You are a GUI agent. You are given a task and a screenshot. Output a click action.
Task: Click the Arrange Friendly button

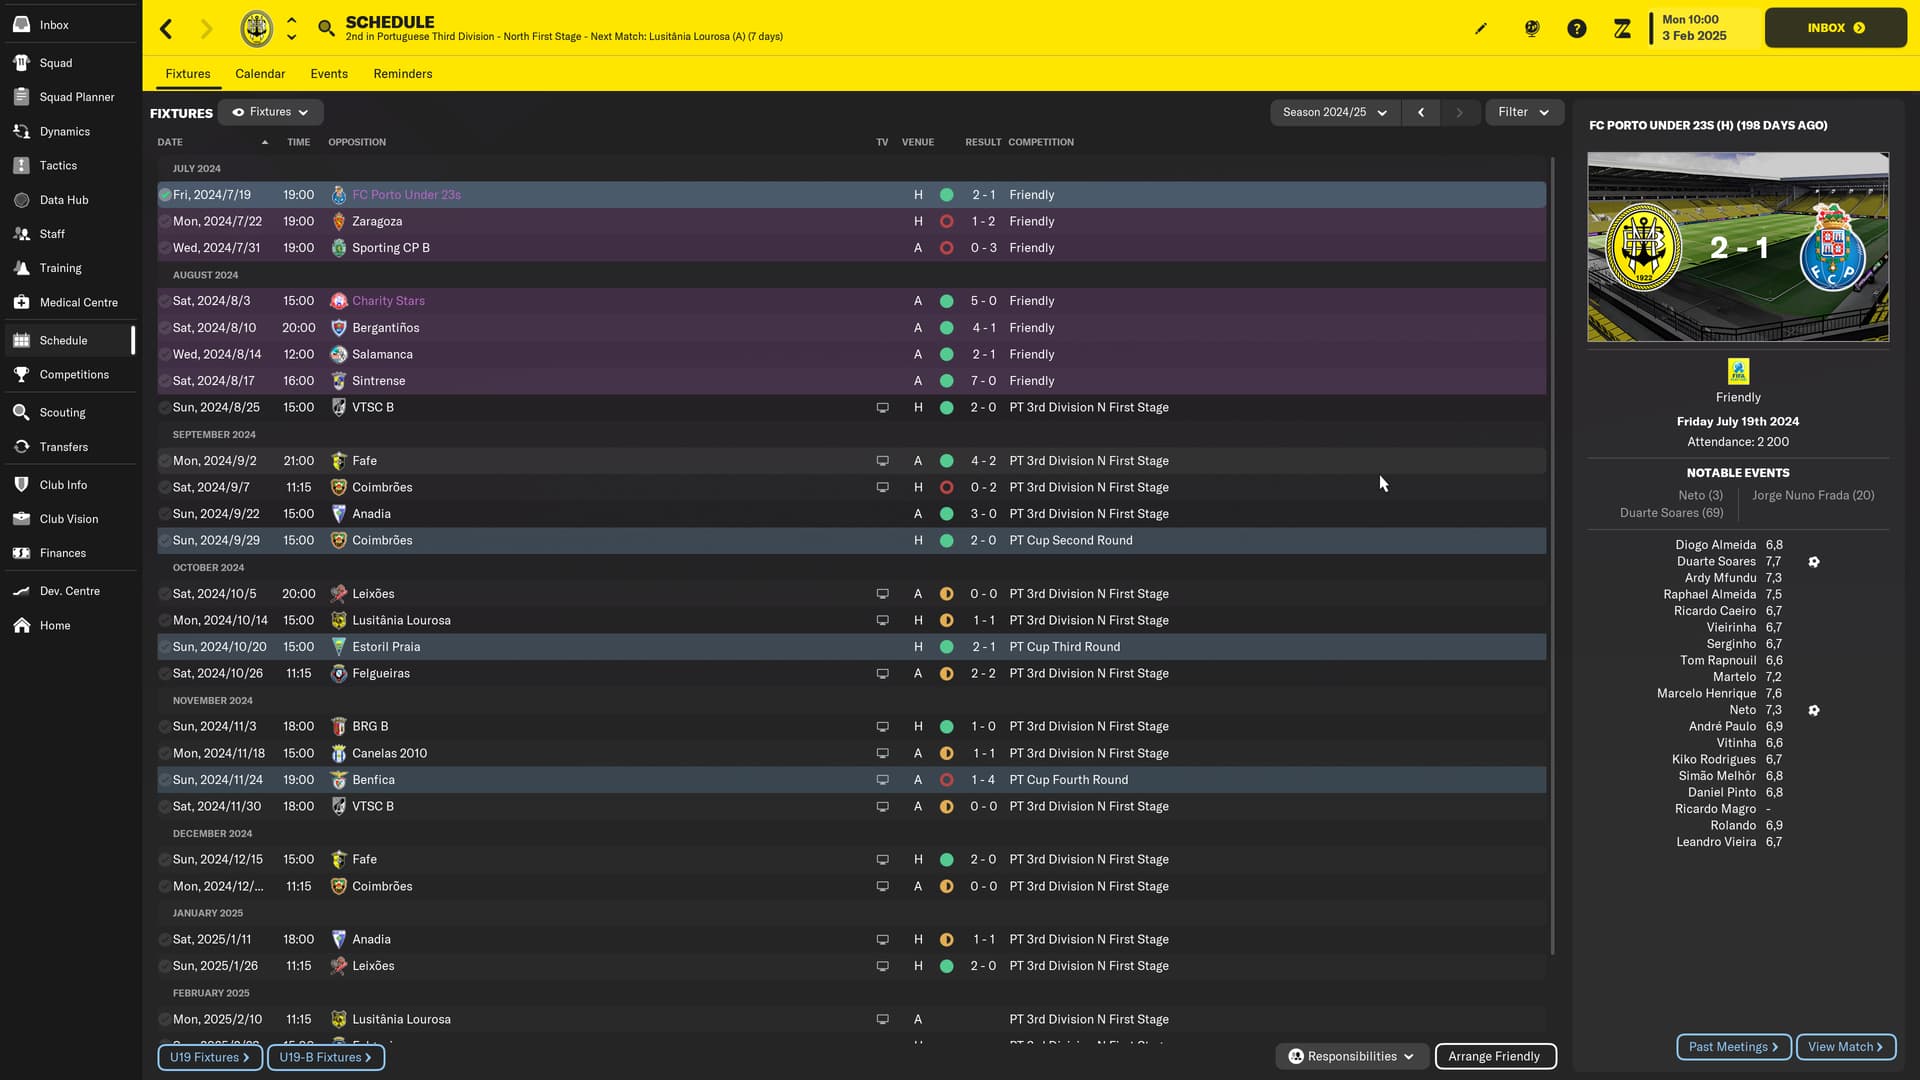click(1495, 1056)
